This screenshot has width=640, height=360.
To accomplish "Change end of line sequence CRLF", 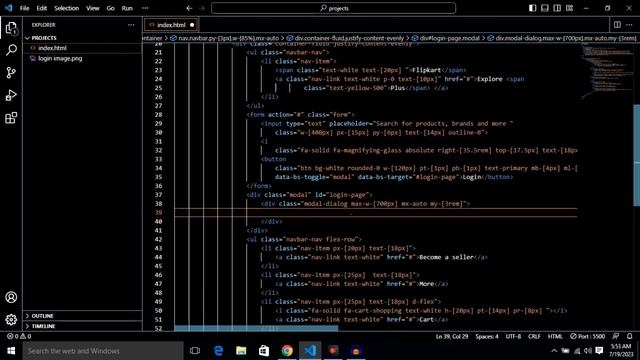I will pyautogui.click(x=534, y=336).
